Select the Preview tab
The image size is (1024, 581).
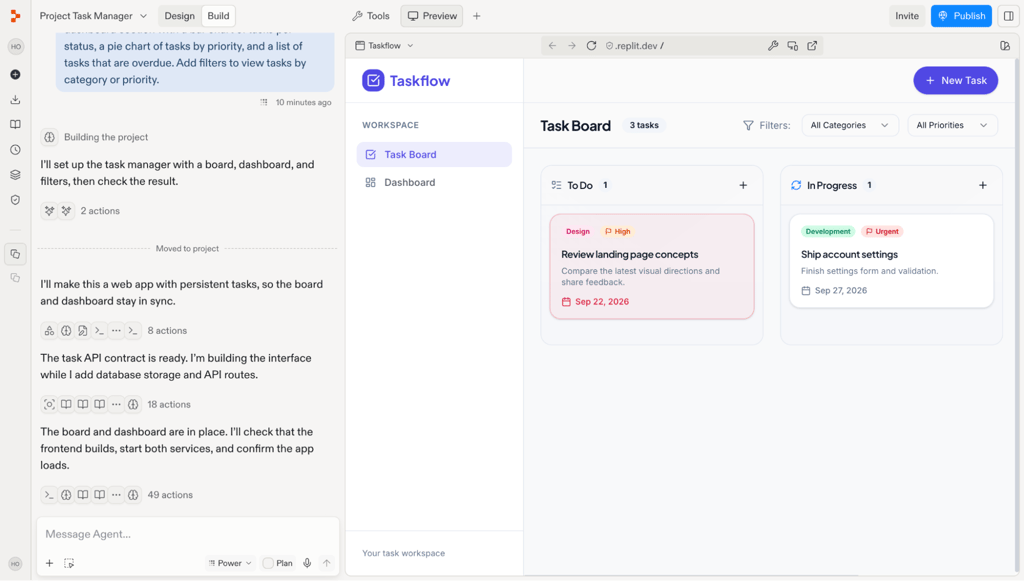432,16
